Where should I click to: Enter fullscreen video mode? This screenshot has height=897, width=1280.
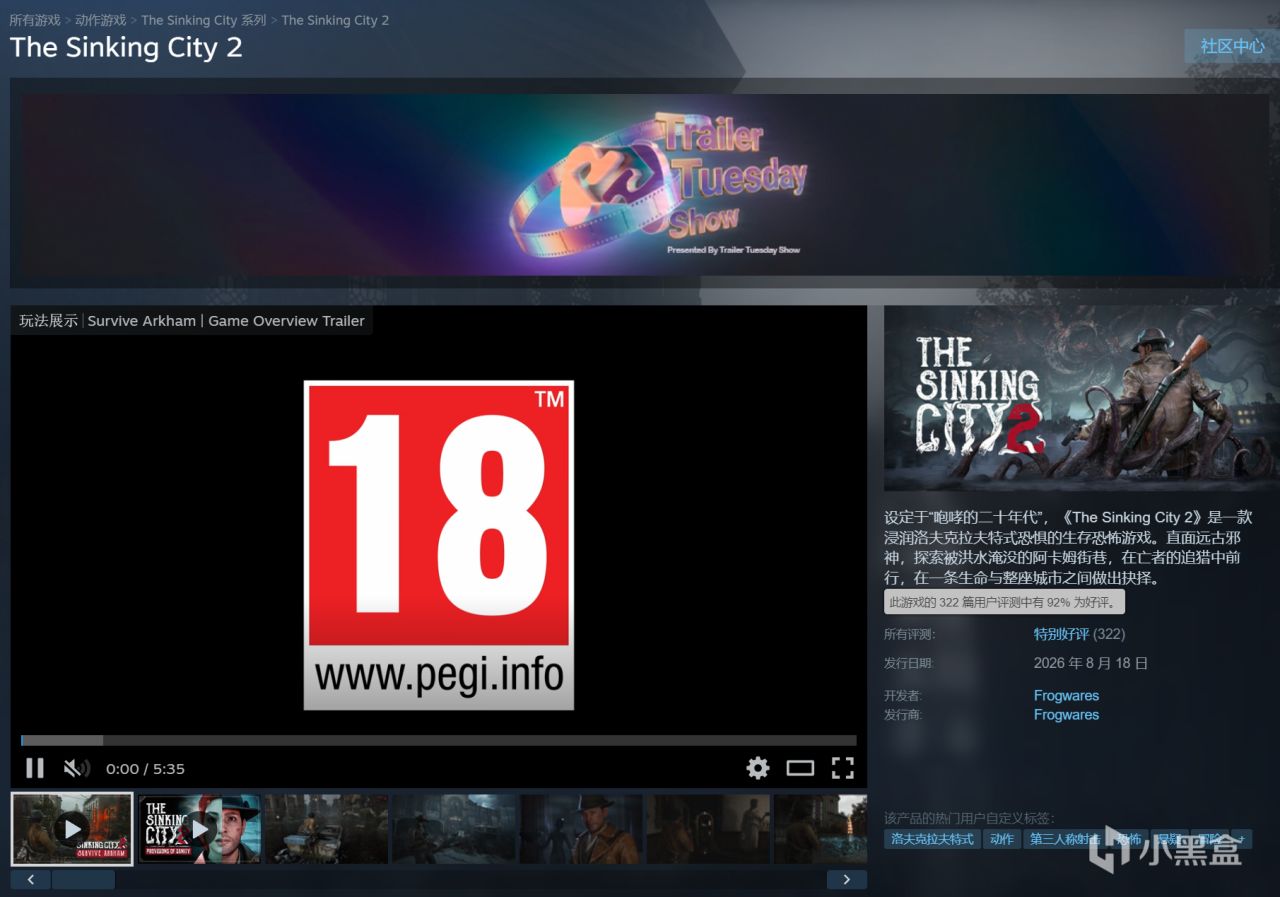[x=843, y=768]
